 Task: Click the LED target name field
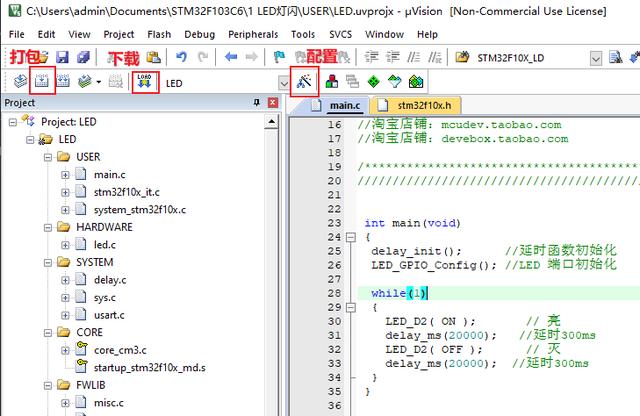coord(220,83)
